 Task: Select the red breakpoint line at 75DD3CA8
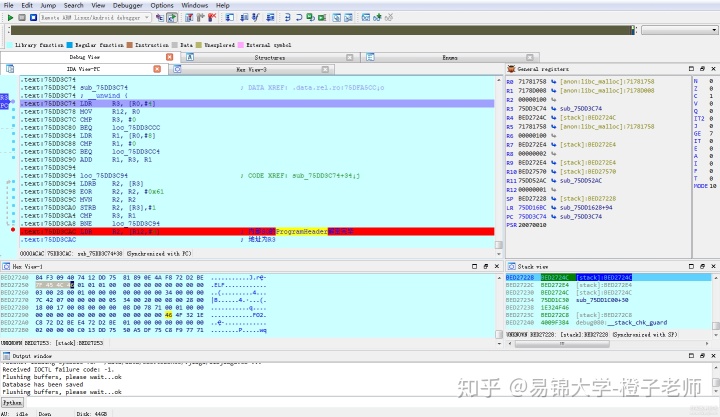pos(257,231)
